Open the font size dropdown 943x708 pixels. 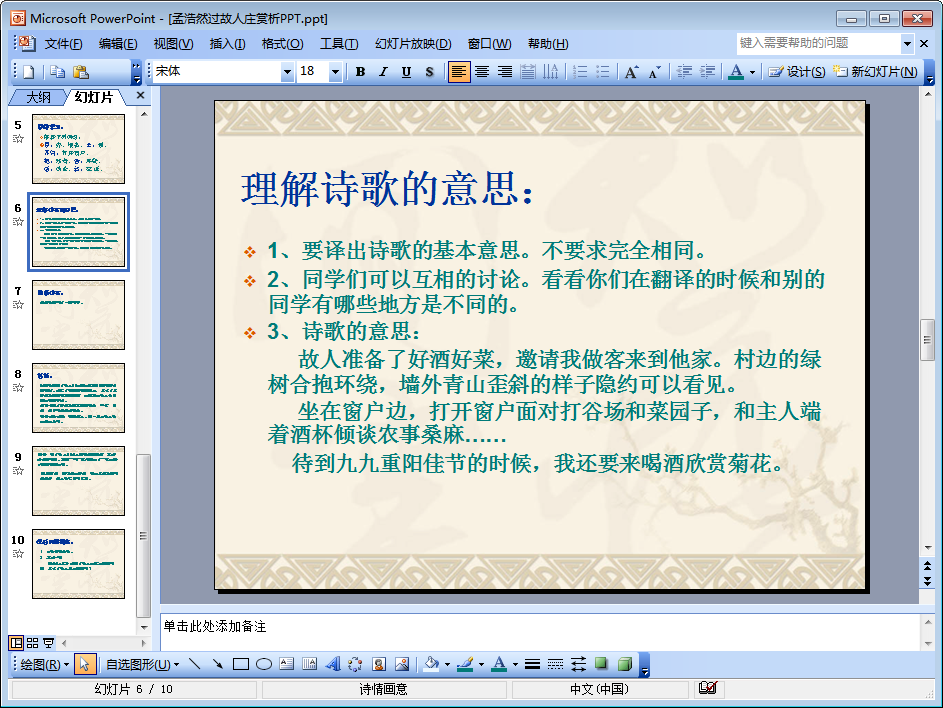coord(336,72)
